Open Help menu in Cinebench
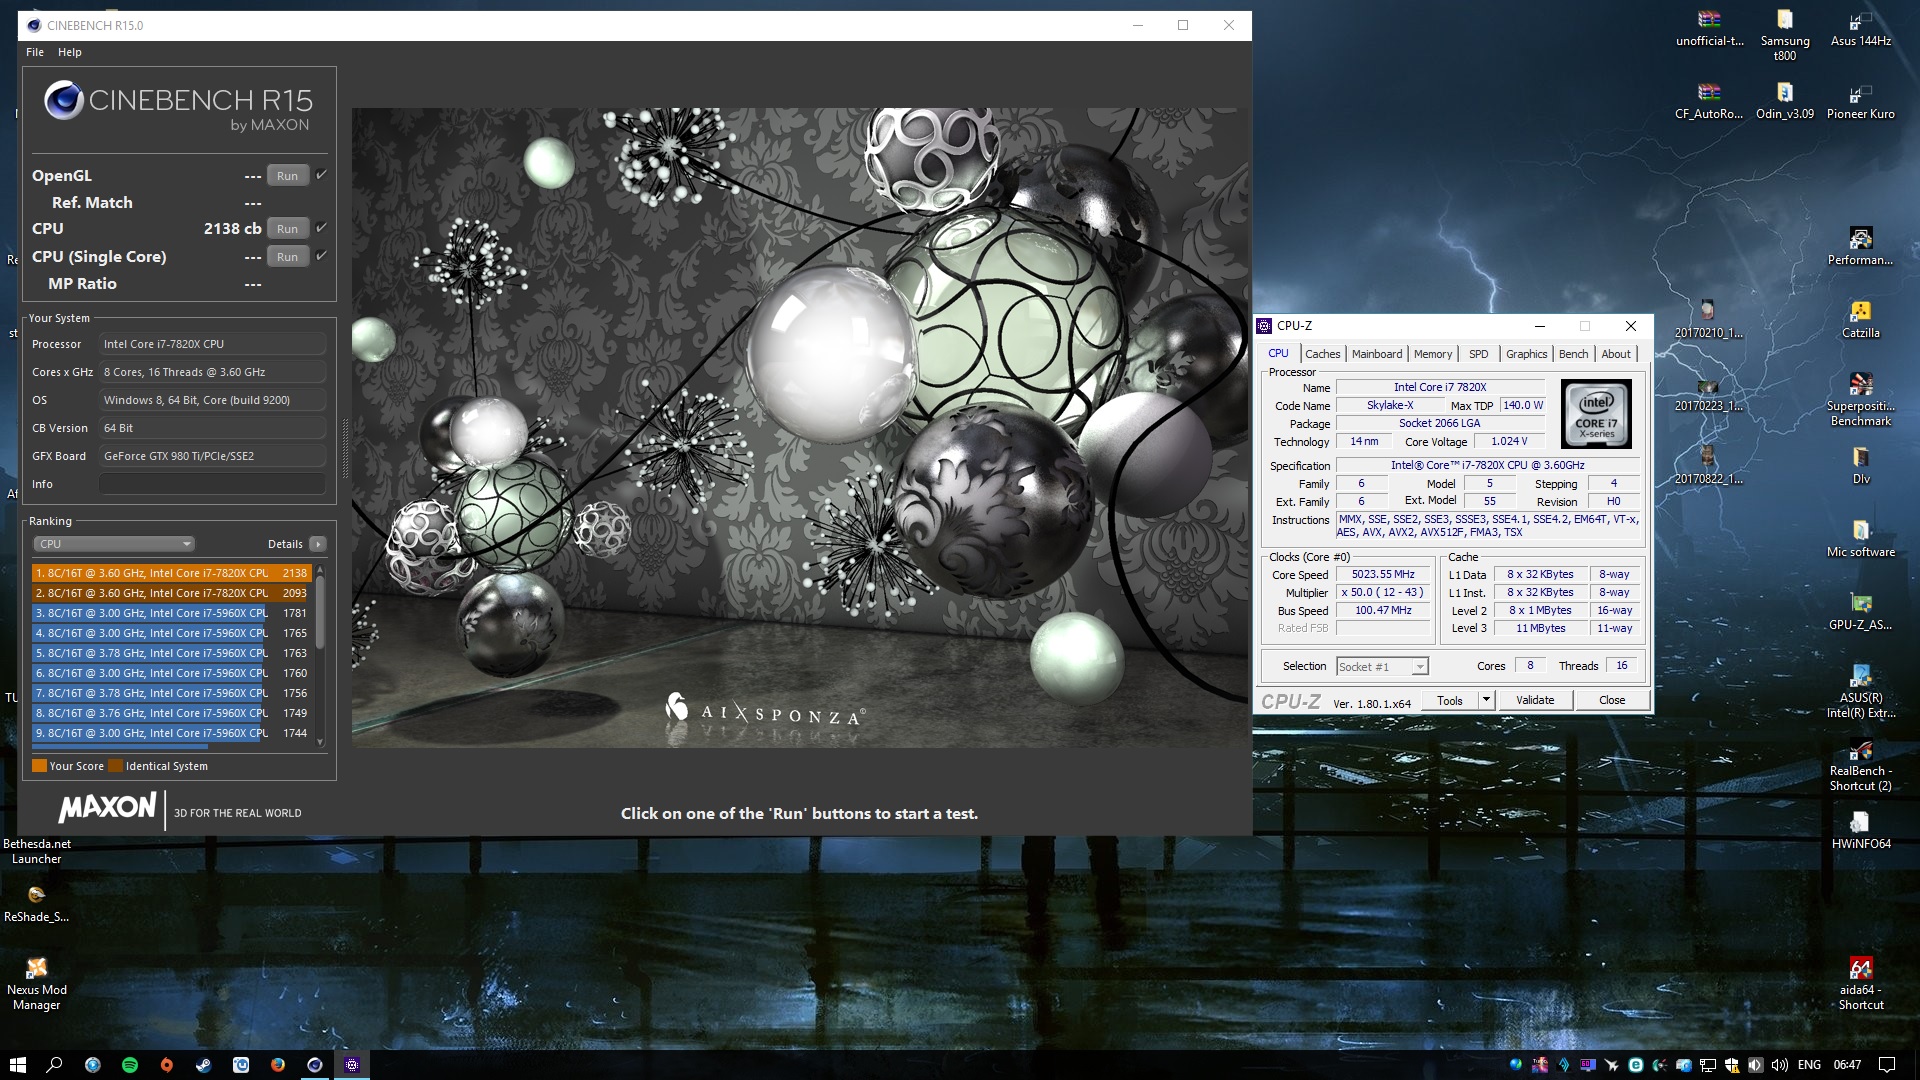Screen dimensions: 1920x1080 69,52
